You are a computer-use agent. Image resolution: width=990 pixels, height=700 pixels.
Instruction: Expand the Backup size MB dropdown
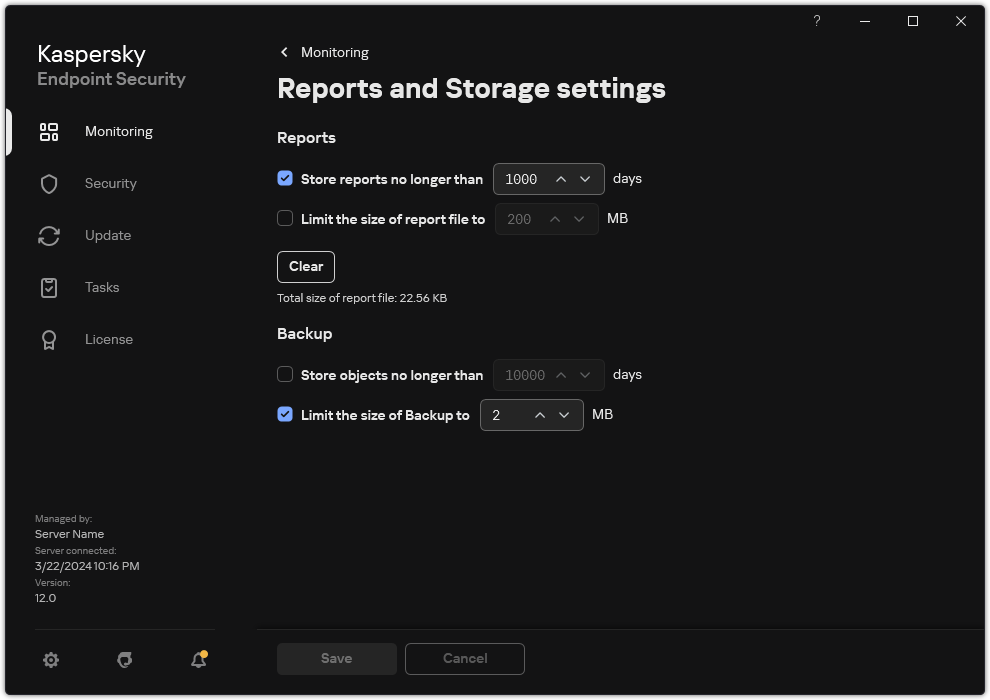coord(563,414)
